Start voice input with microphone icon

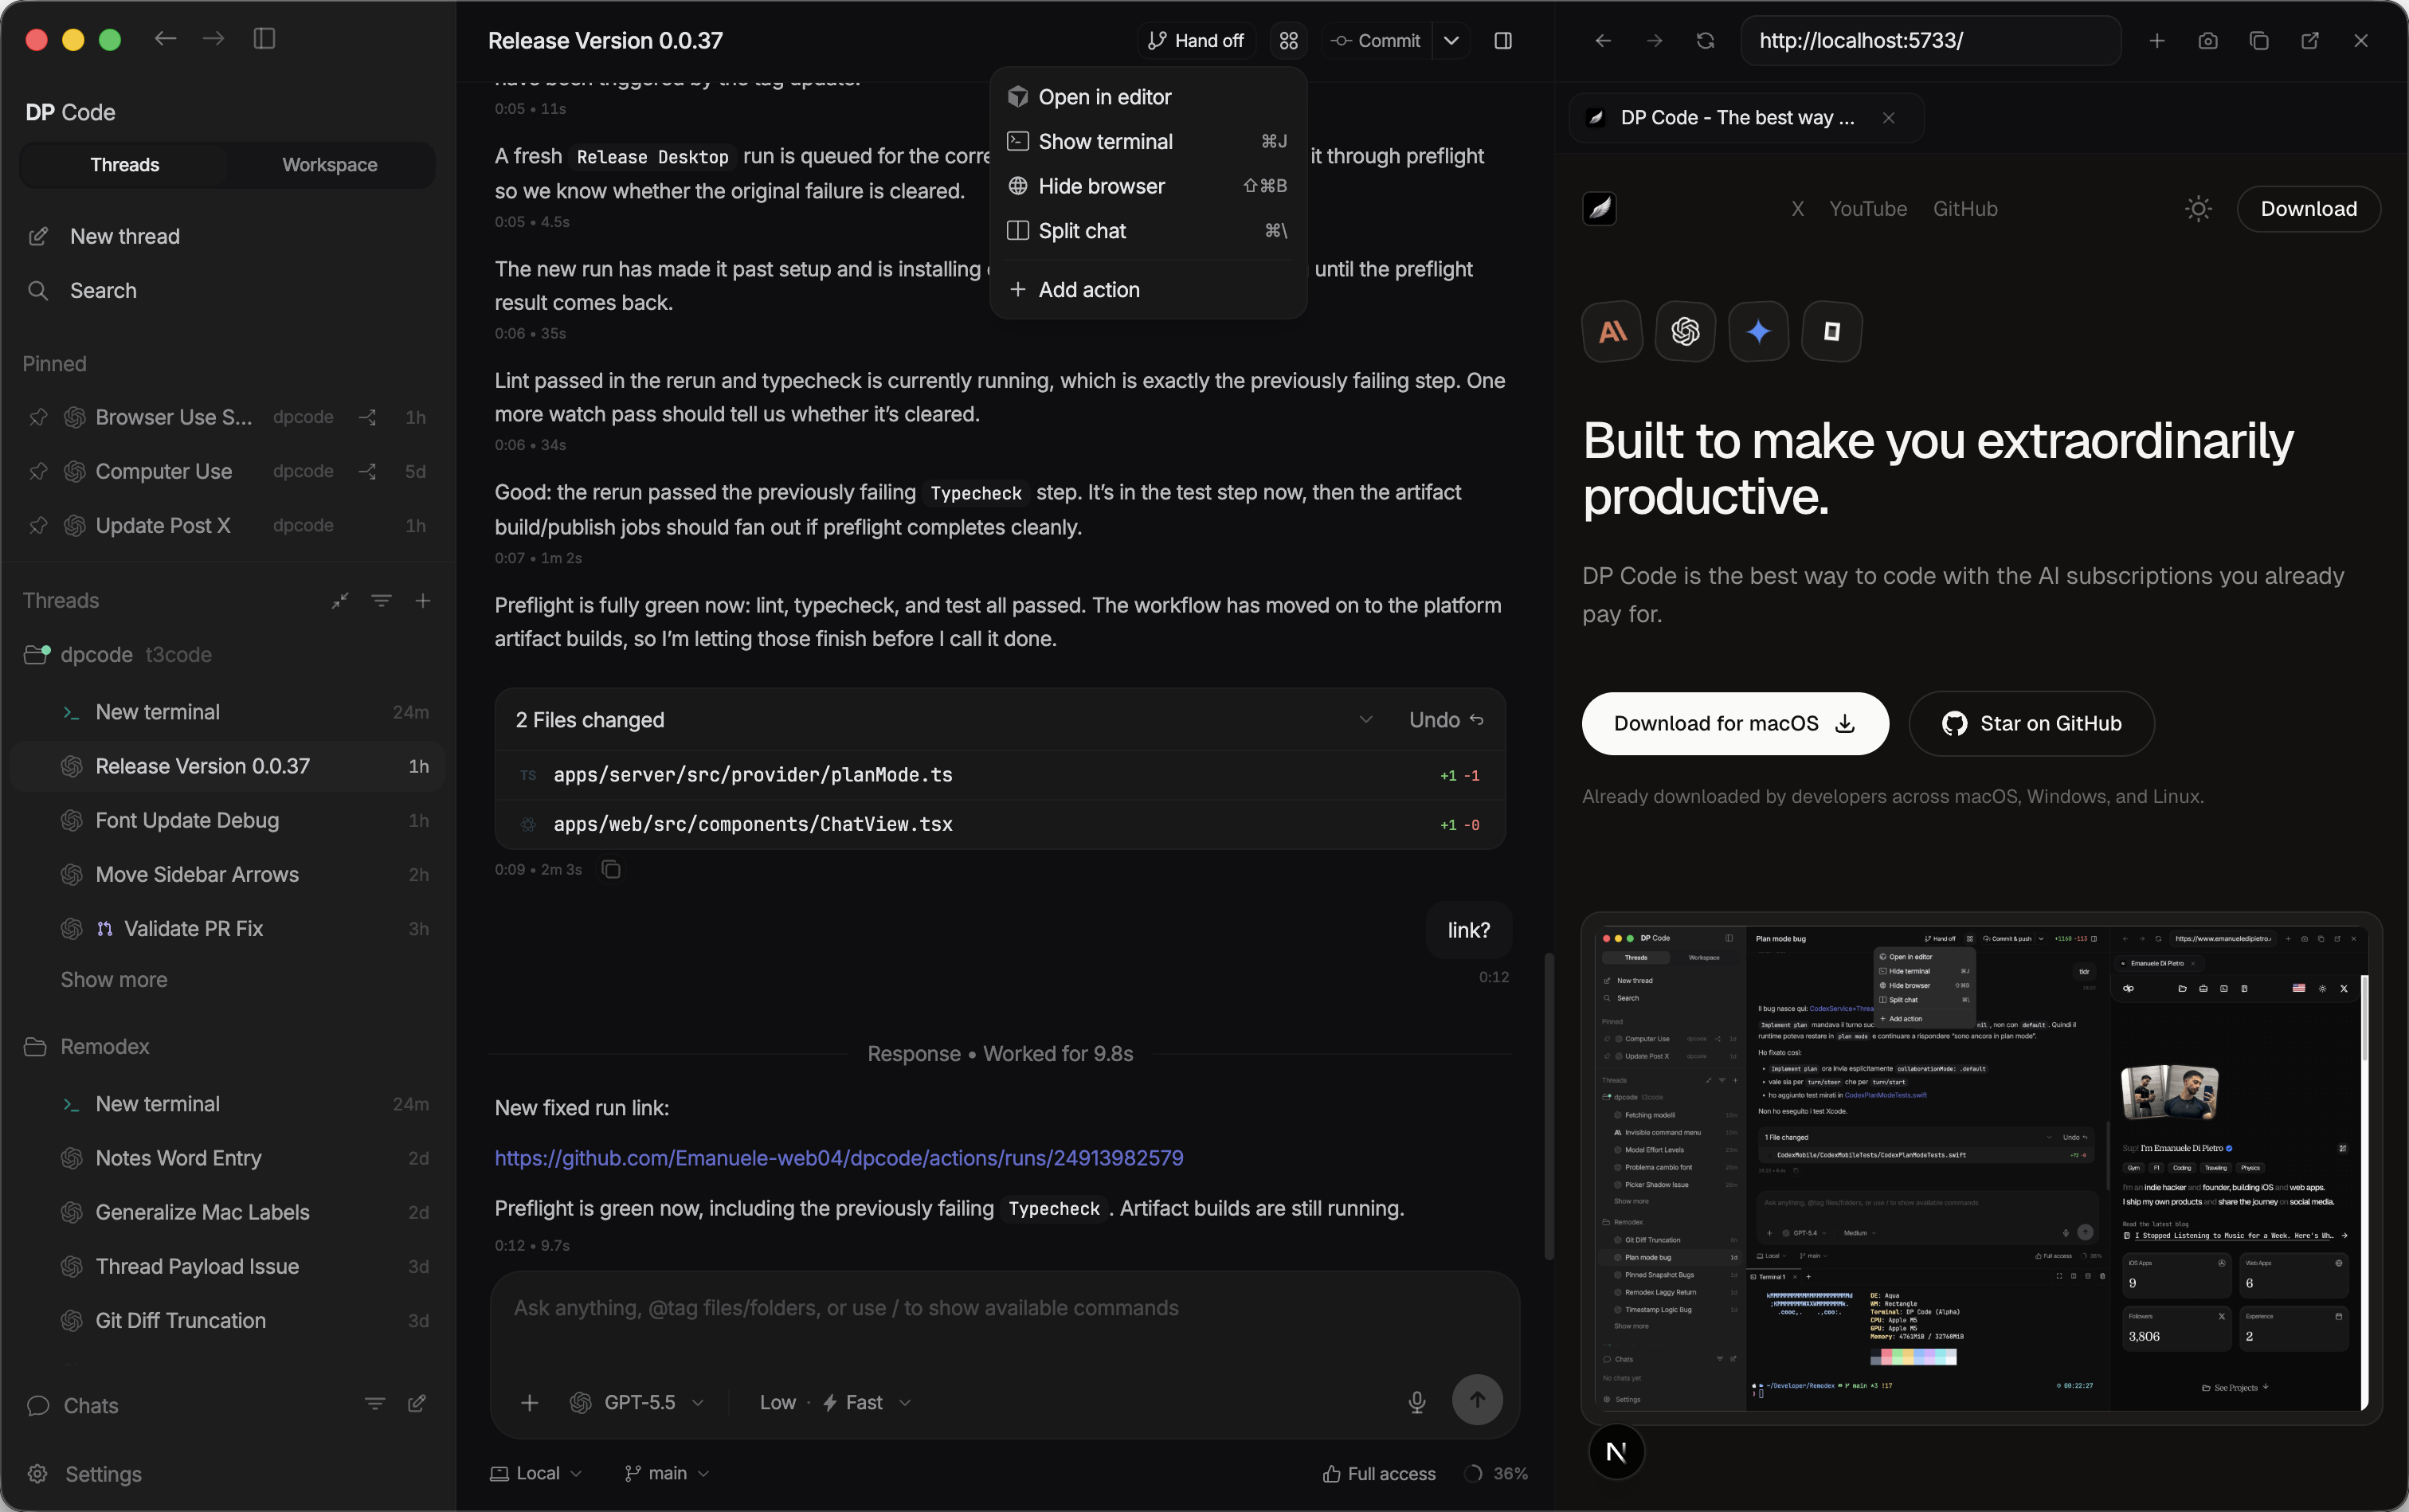pyautogui.click(x=1416, y=1402)
